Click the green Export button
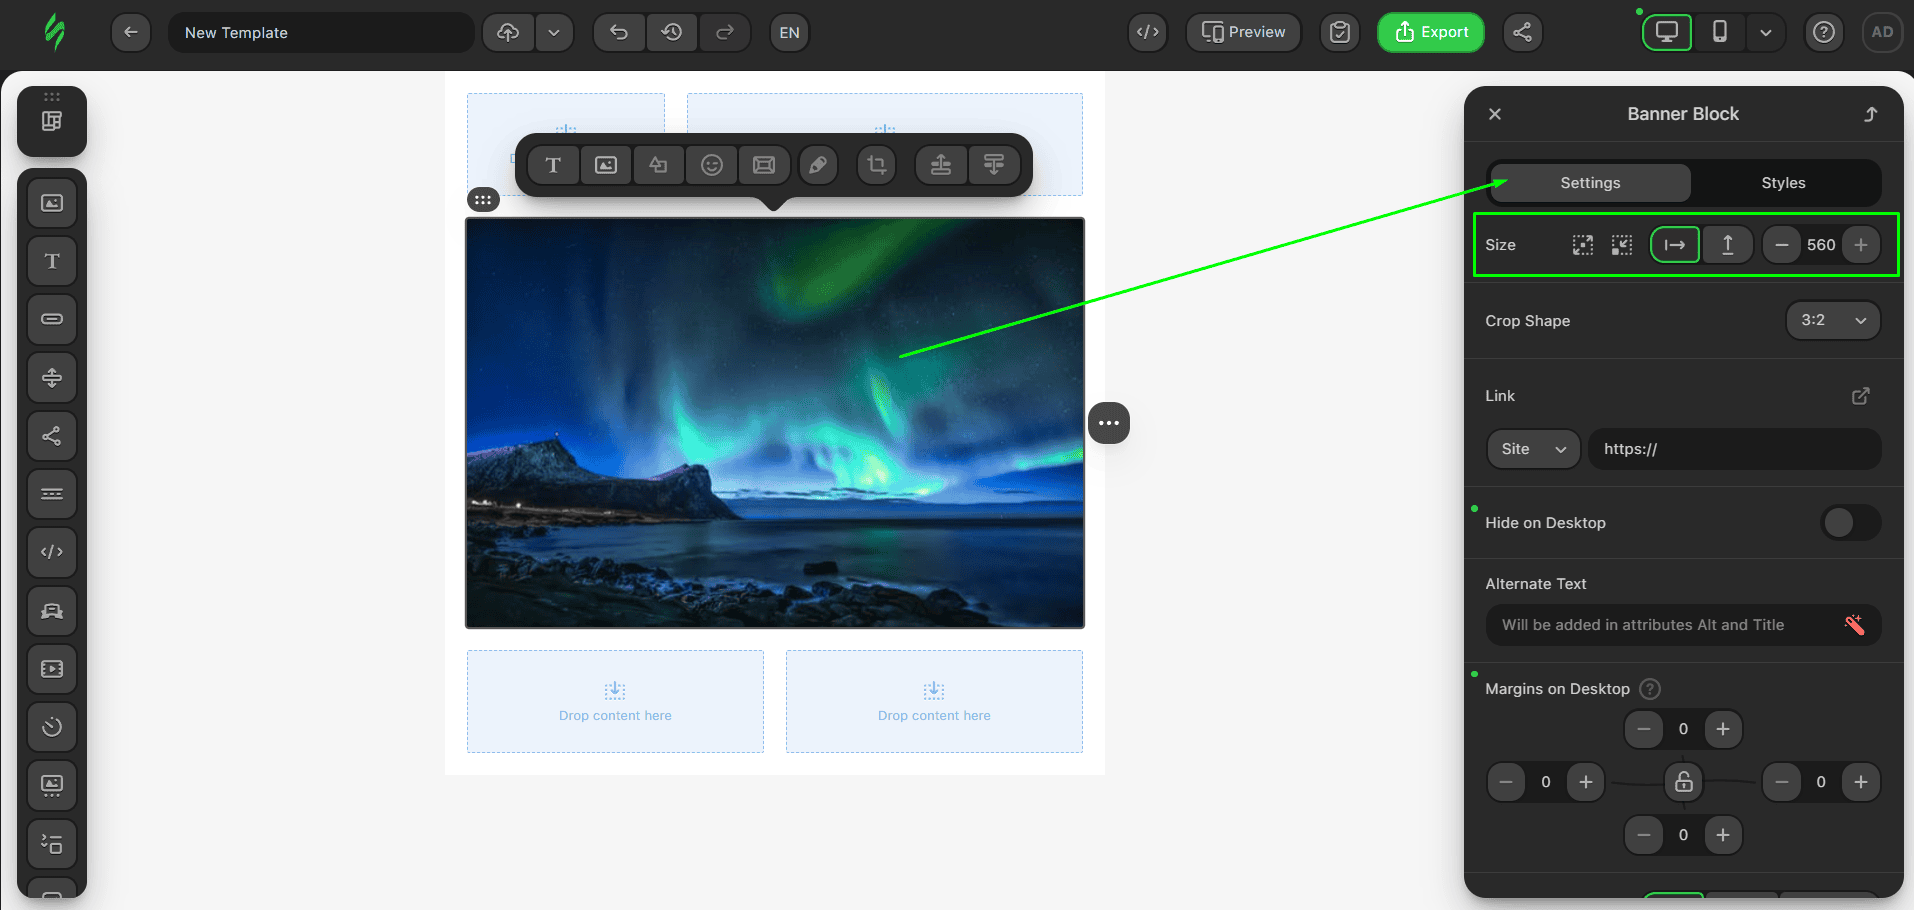The image size is (1914, 910). (1431, 32)
